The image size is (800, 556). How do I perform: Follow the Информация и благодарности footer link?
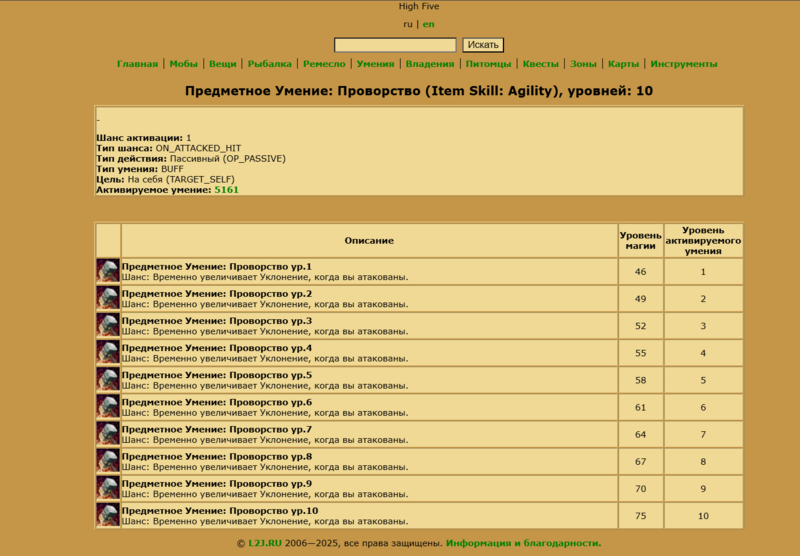[x=523, y=543]
